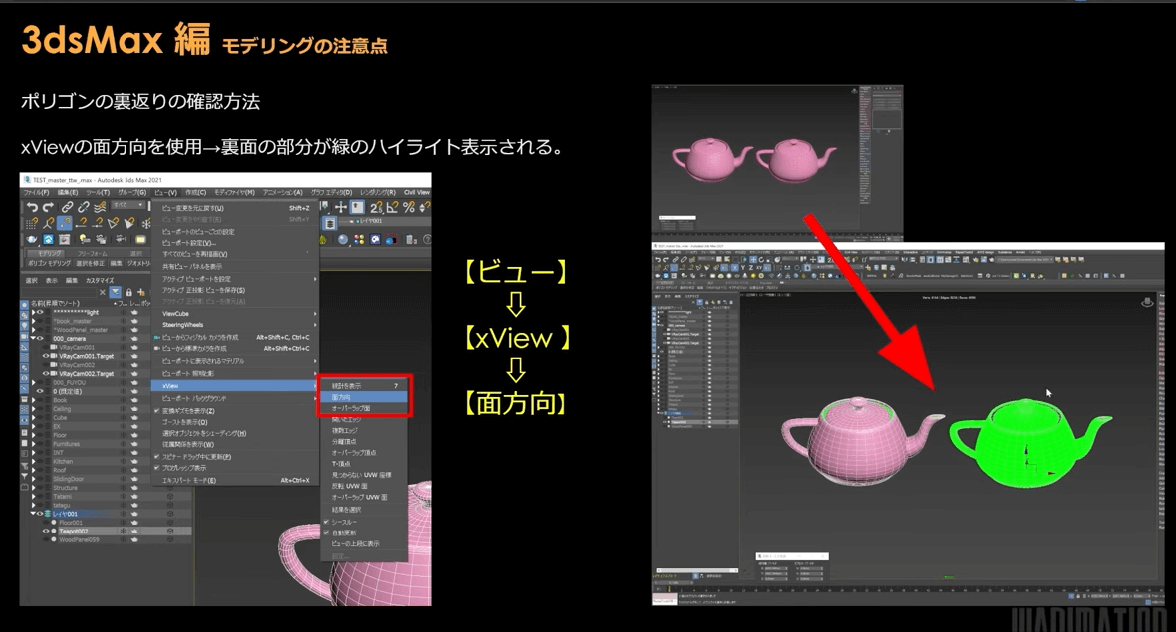Click the ポリゴン モデリング ribbon panel button
Screen dimensions: 1176x632
tap(49, 264)
